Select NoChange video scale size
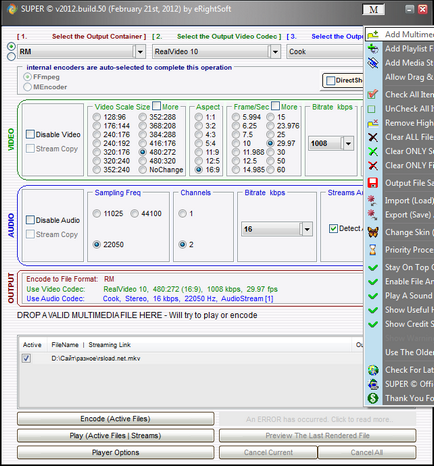Viewport: 434px width, 466px height. [143, 170]
